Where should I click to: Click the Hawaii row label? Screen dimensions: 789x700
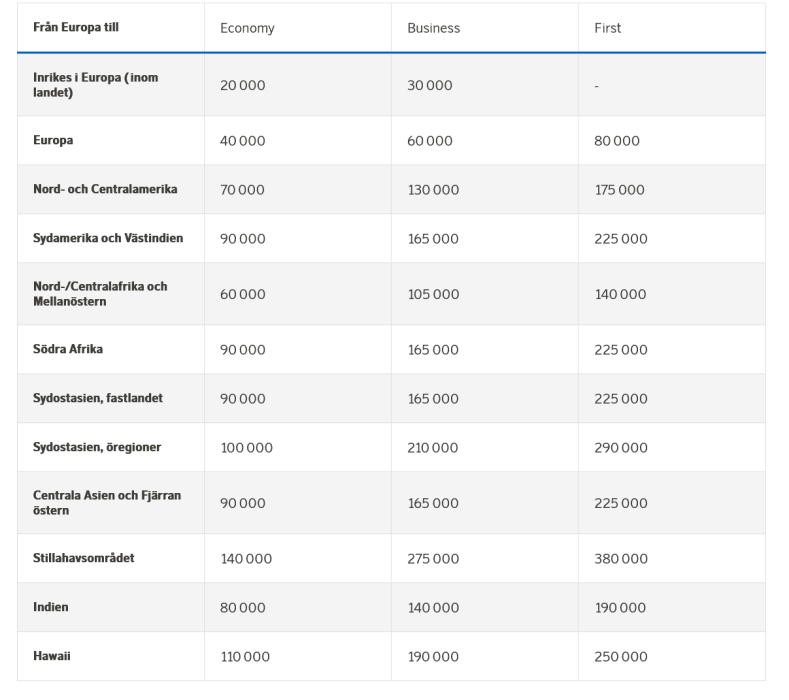(x=52, y=657)
